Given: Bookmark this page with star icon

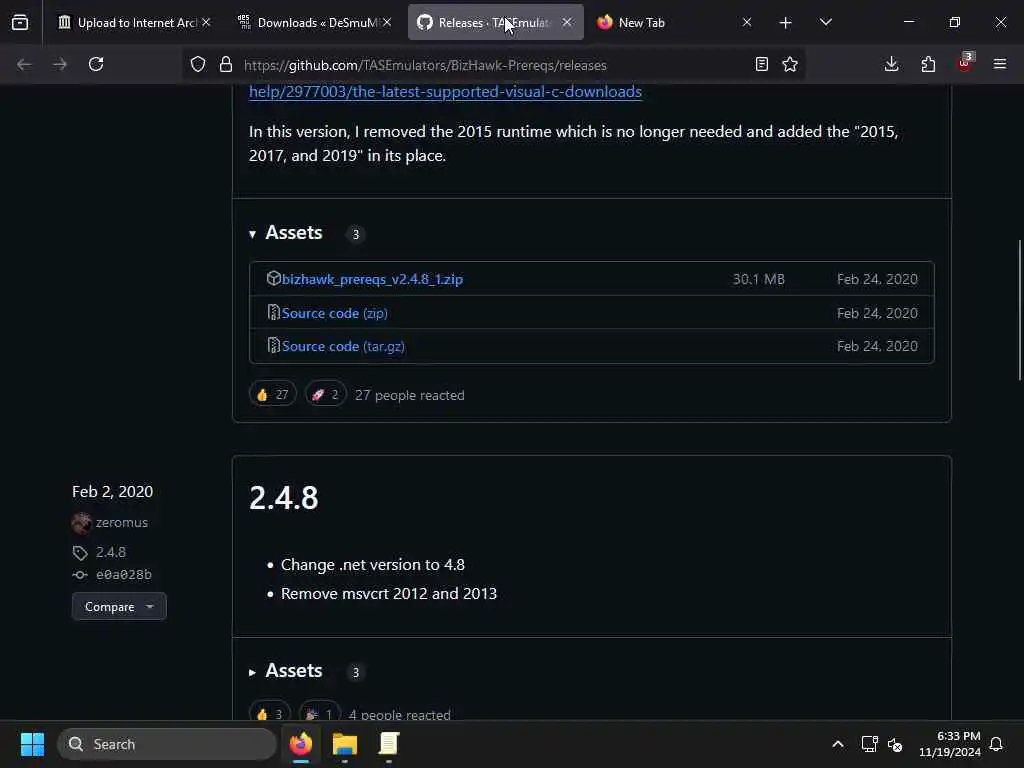Looking at the screenshot, I should click(x=790, y=64).
